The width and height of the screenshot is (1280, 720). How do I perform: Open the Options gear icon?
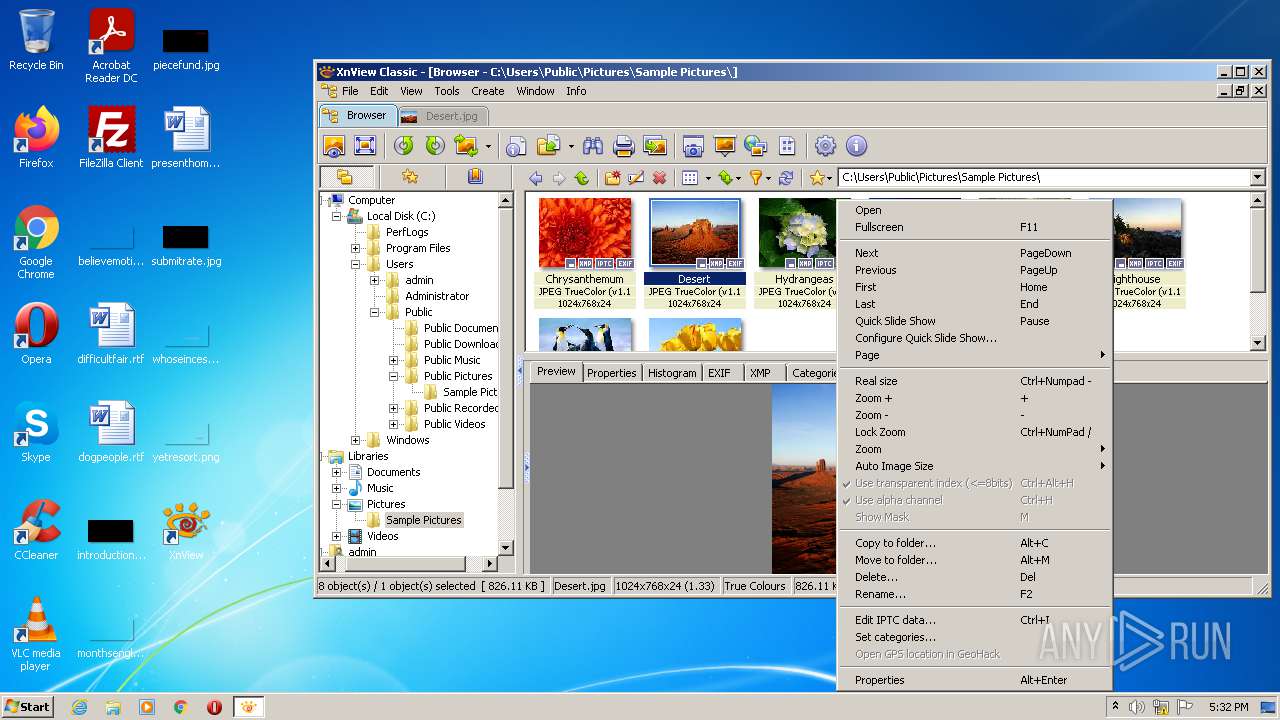point(825,146)
